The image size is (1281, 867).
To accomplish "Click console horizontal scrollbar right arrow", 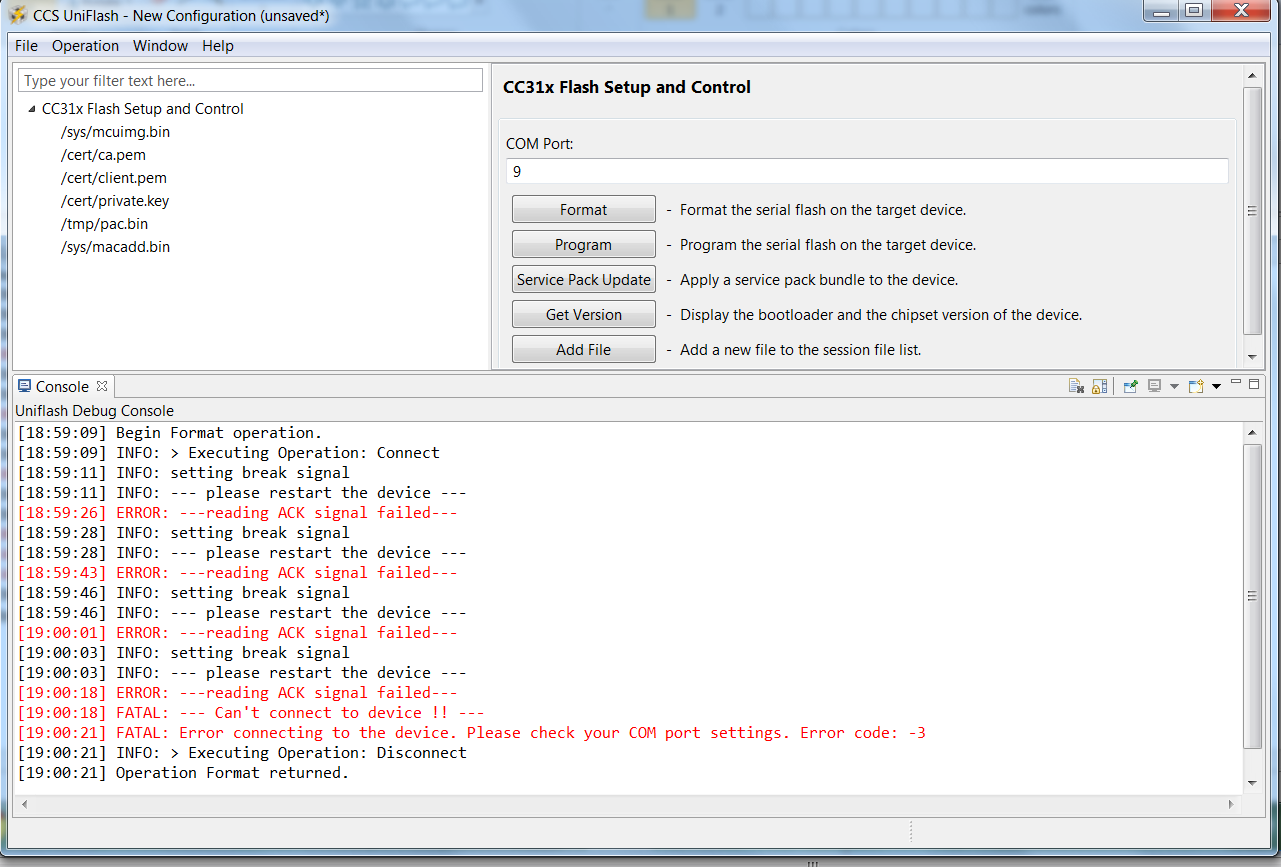I will (1232, 804).
